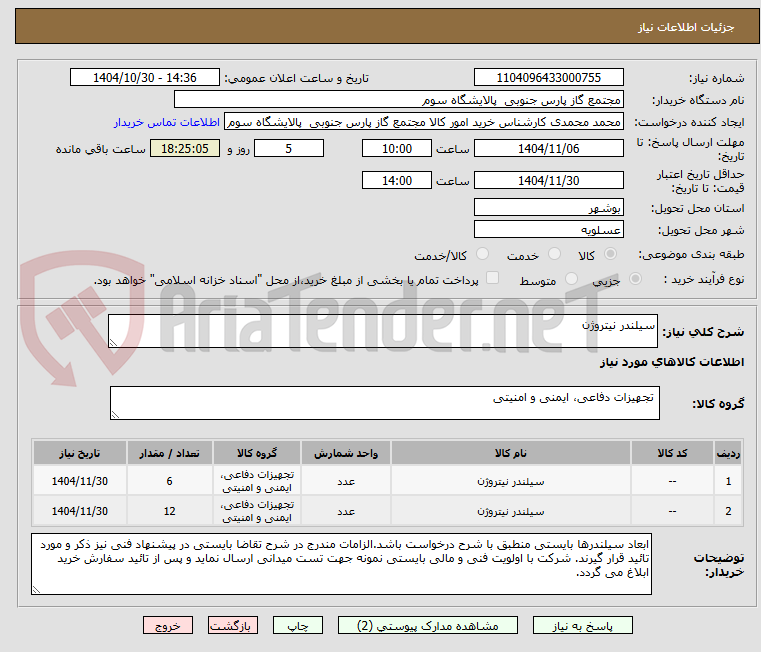The width and height of the screenshot is (761, 652).
Task: Click row 1 سیلندر نیتروژن item name
Action: 511,482
